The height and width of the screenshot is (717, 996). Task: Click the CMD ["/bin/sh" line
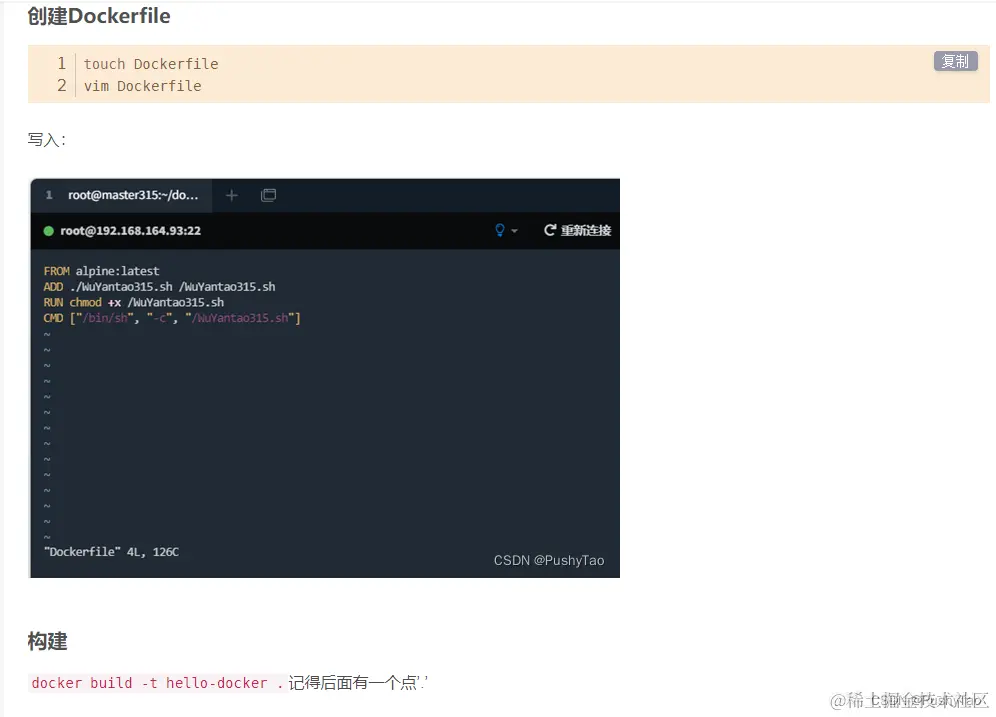point(172,318)
